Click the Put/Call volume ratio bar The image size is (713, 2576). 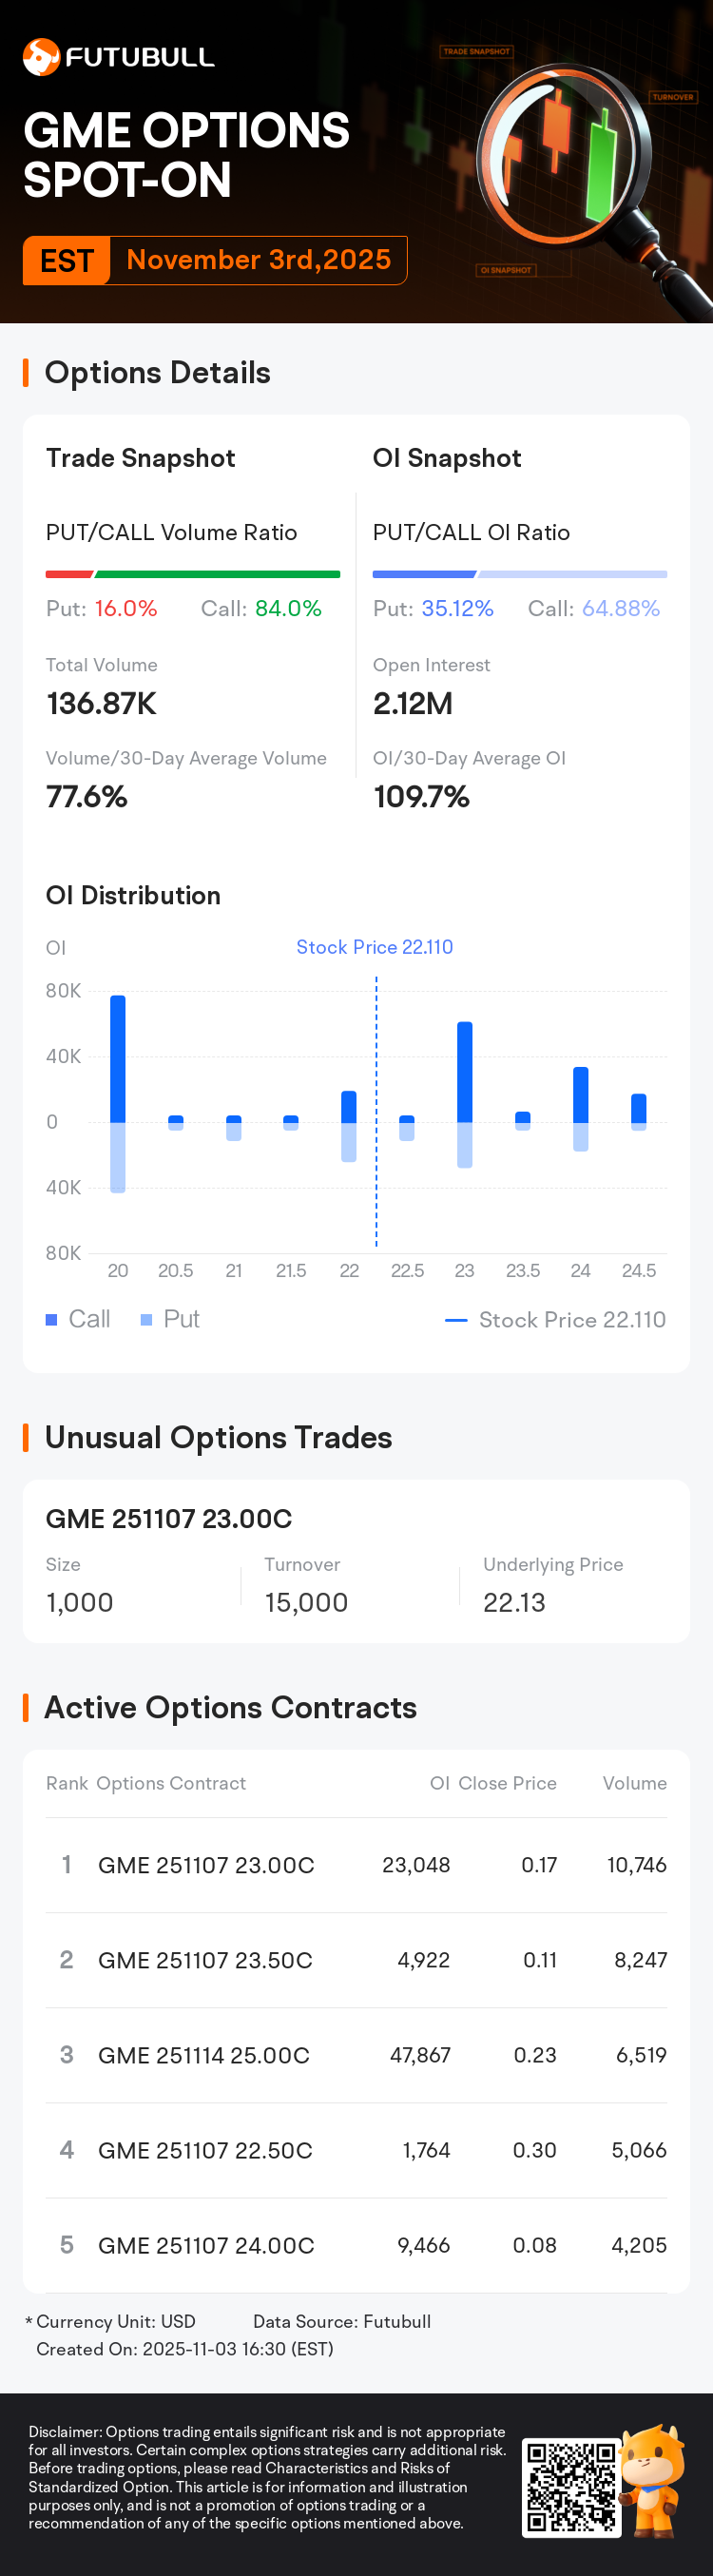193,574
